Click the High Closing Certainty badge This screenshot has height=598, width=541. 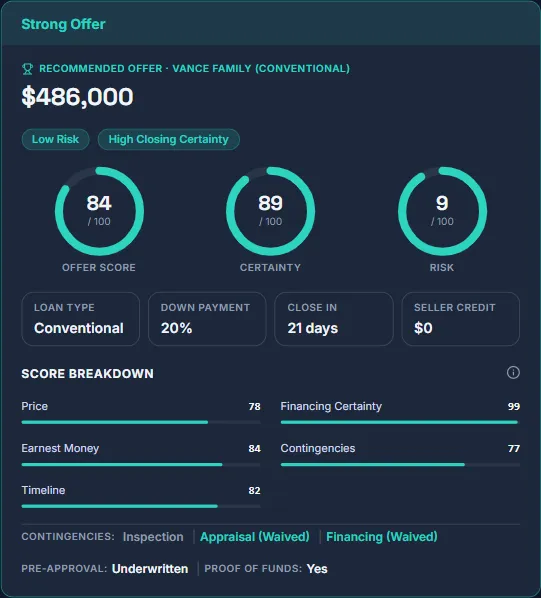pos(169,139)
